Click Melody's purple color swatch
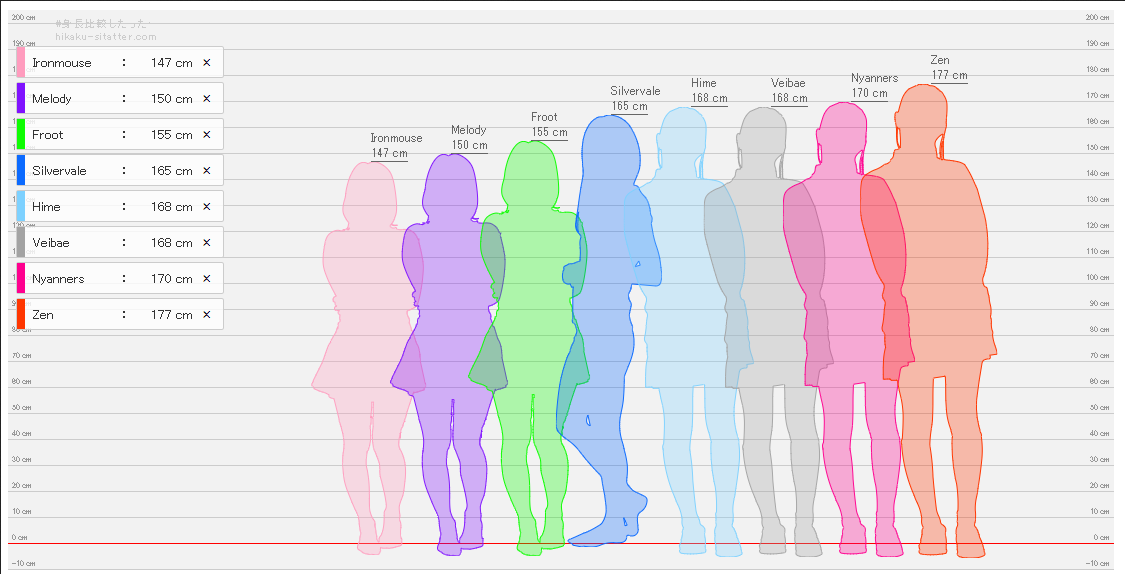 click(21, 98)
